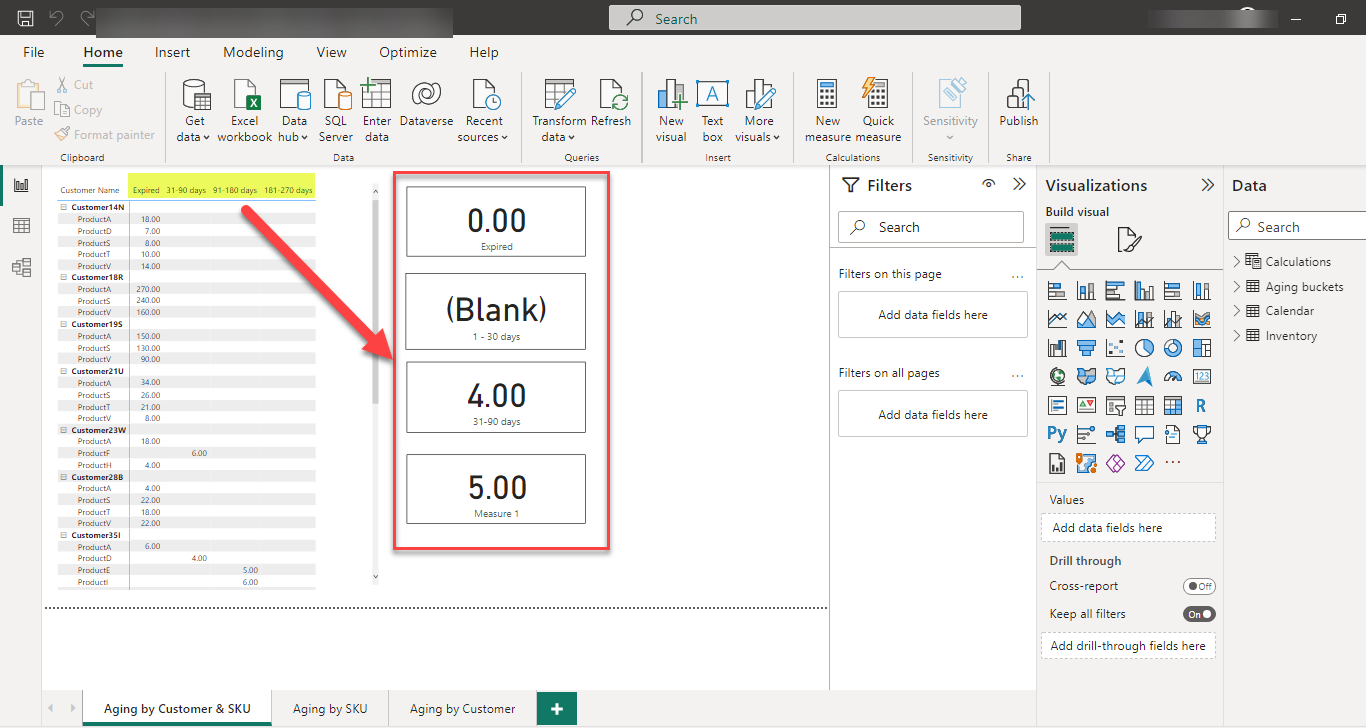
Task: Select the slicer visual
Action: pos(1115,406)
